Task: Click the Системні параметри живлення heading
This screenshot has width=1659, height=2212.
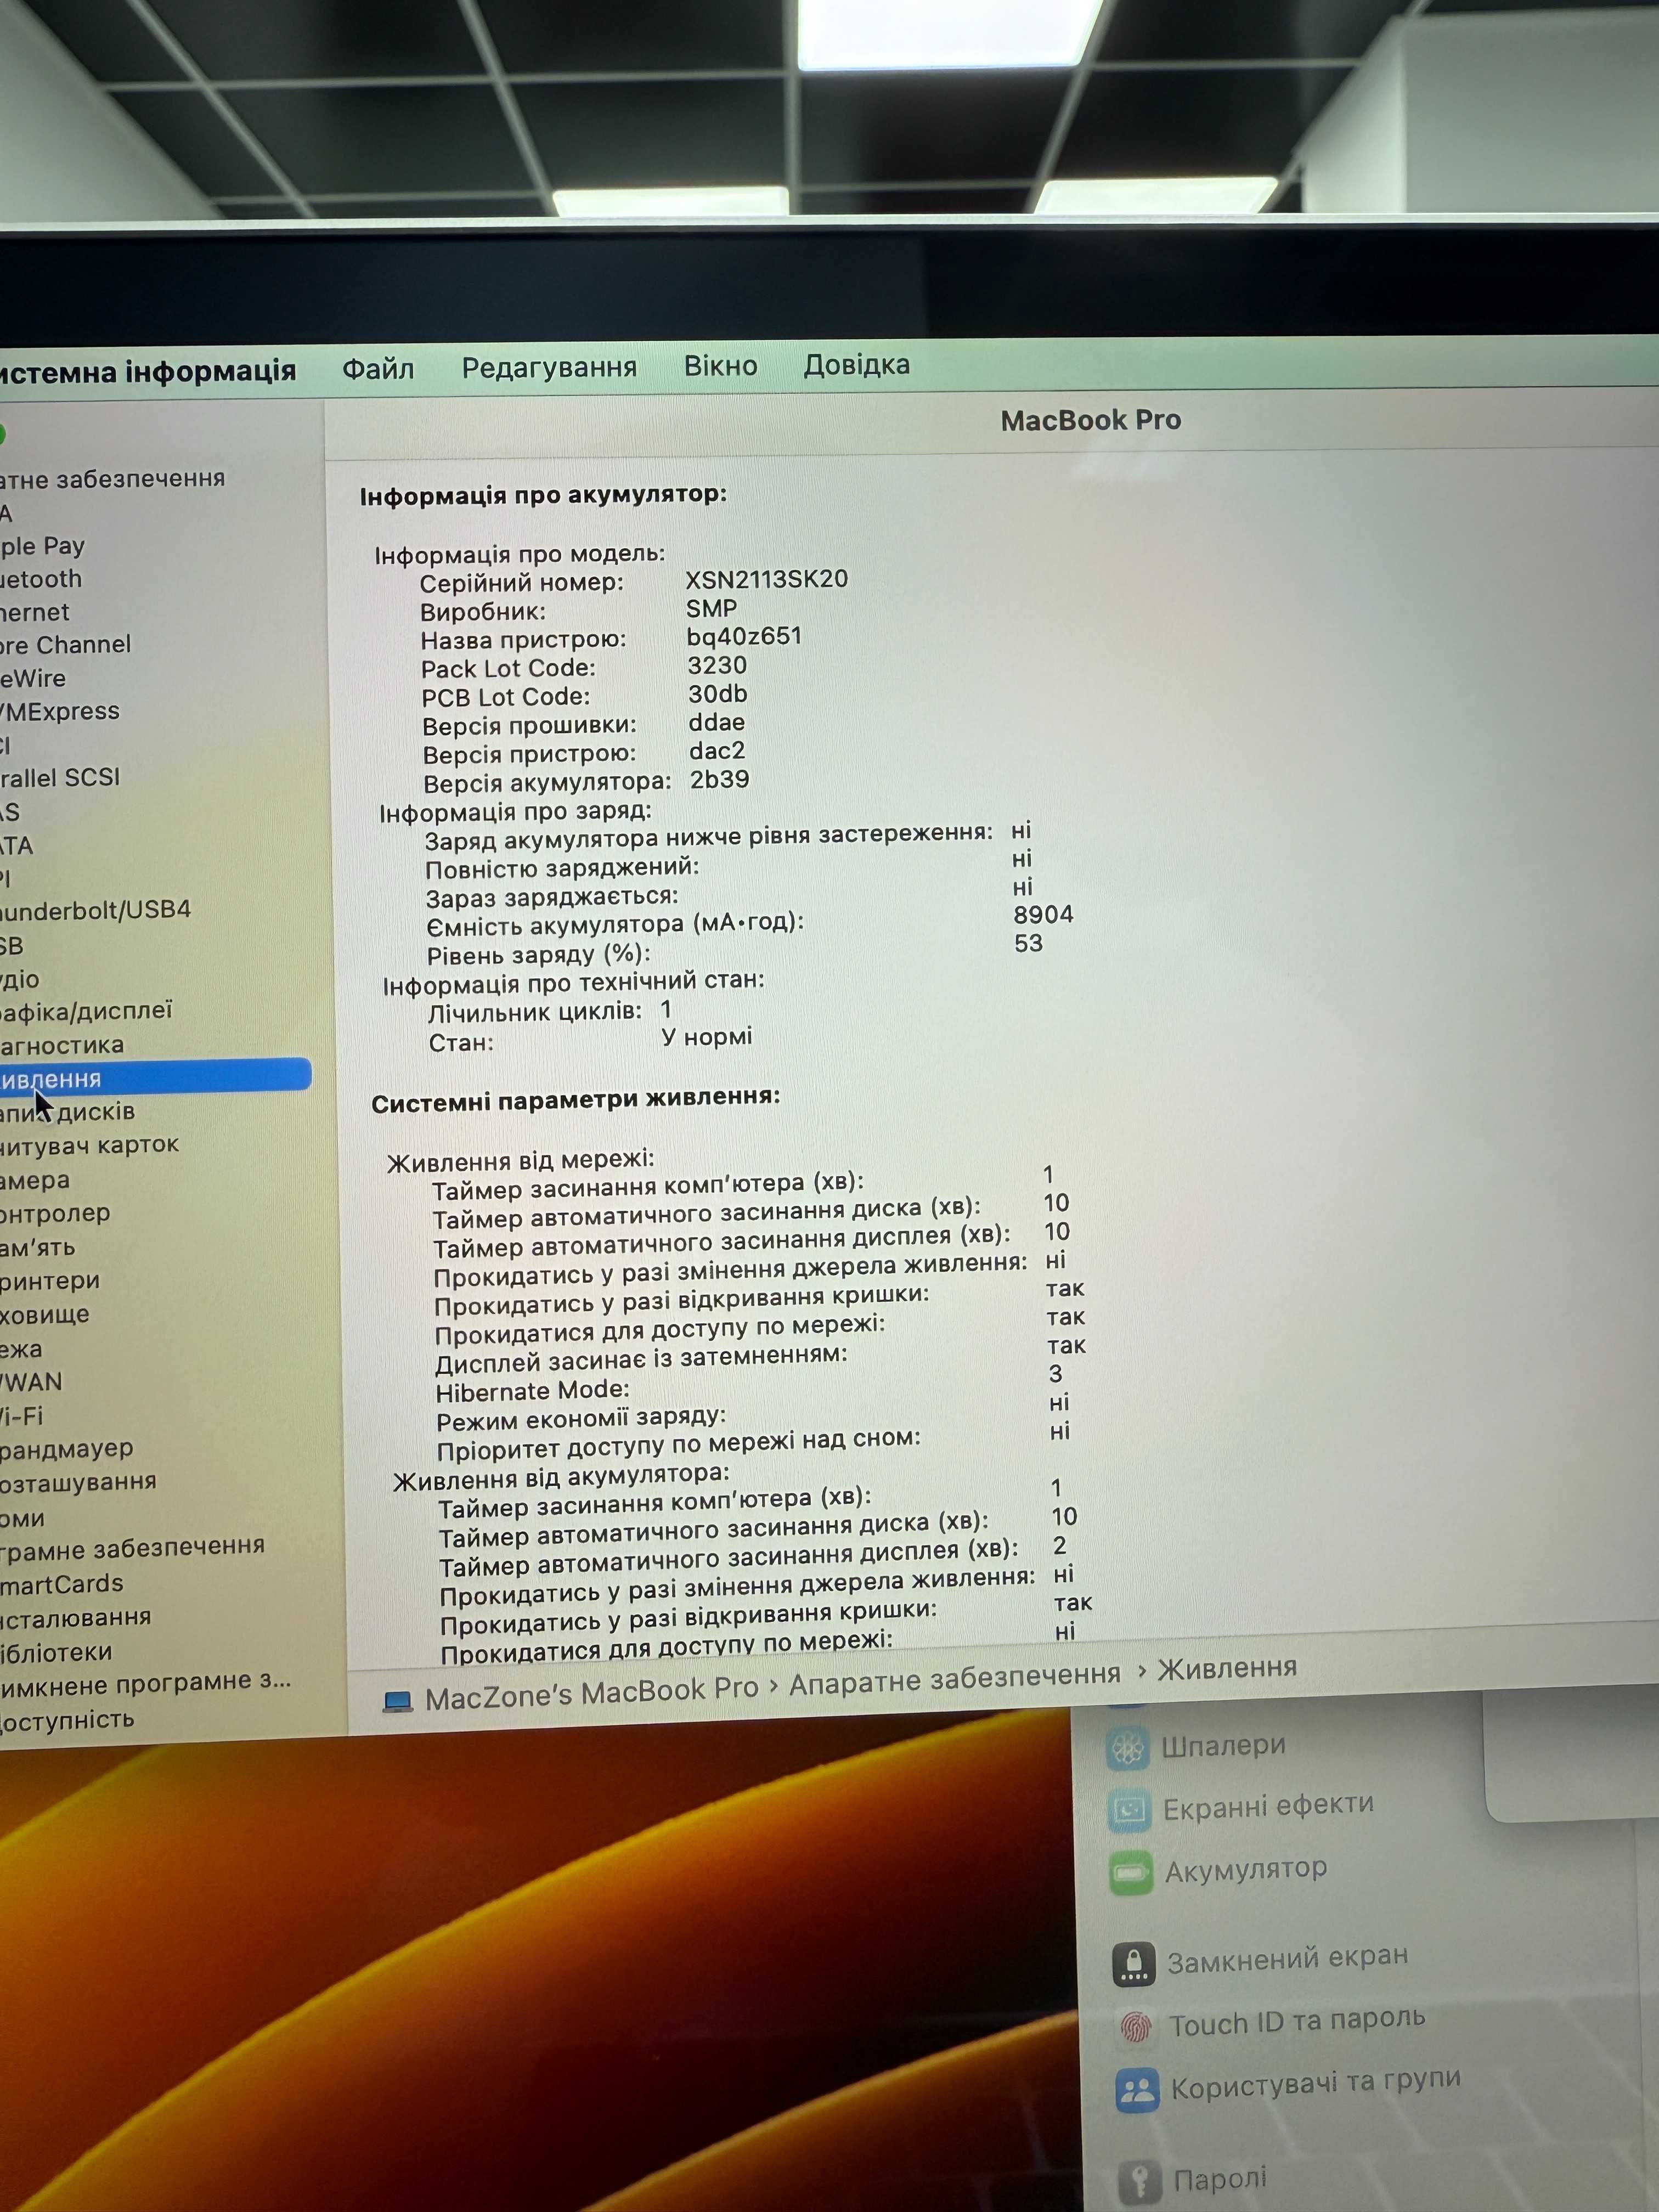Action: pyautogui.click(x=575, y=1100)
